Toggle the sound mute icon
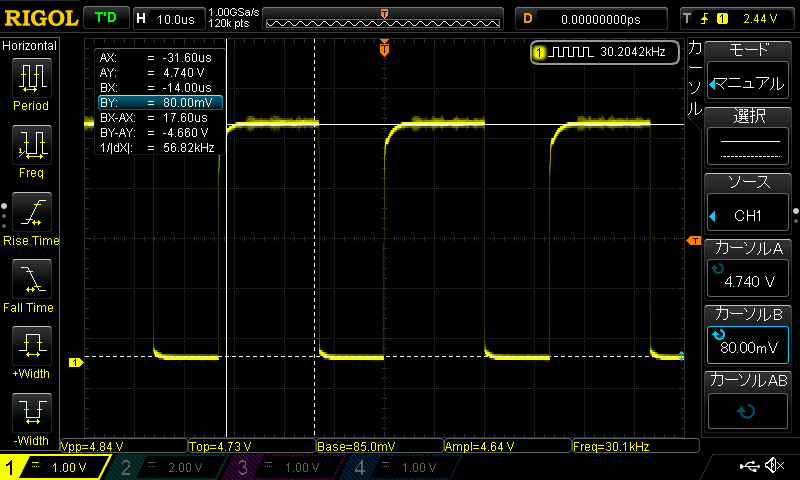Image resolution: width=800 pixels, height=480 pixels. coord(776,465)
